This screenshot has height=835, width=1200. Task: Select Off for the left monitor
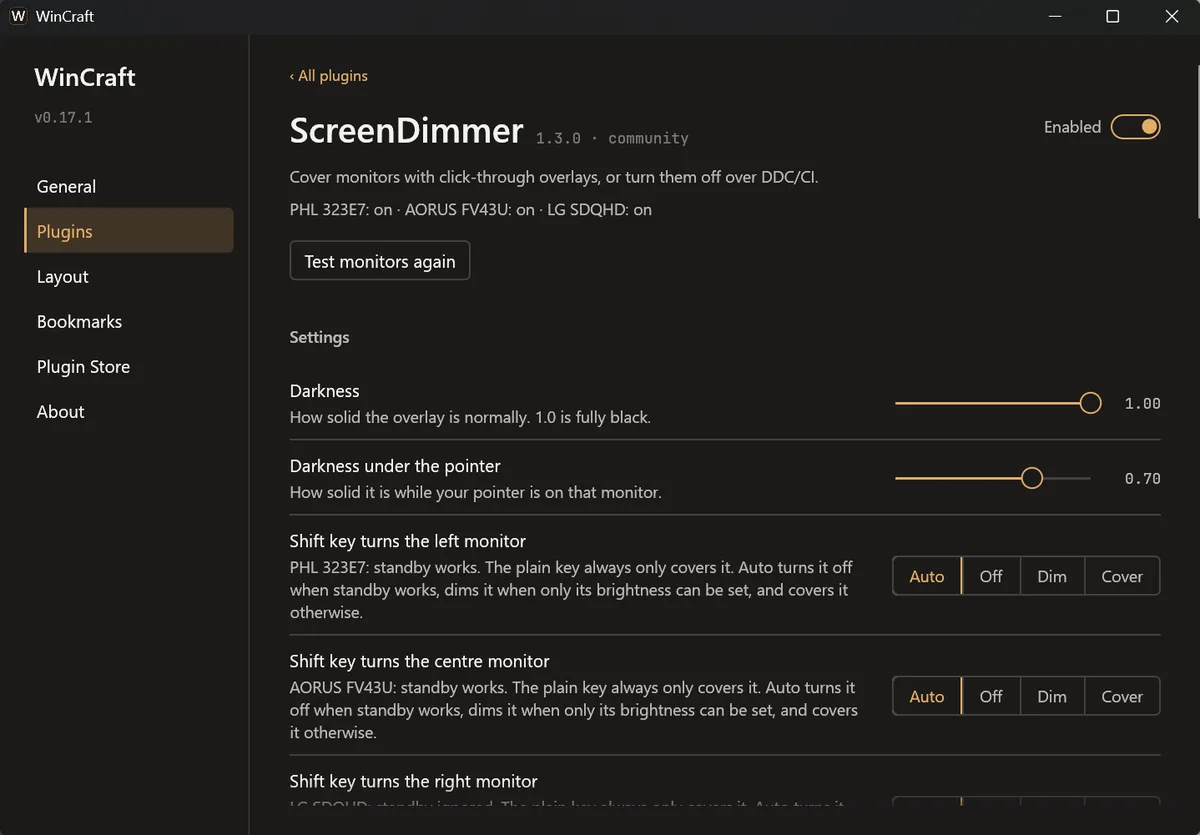[991, 576]
